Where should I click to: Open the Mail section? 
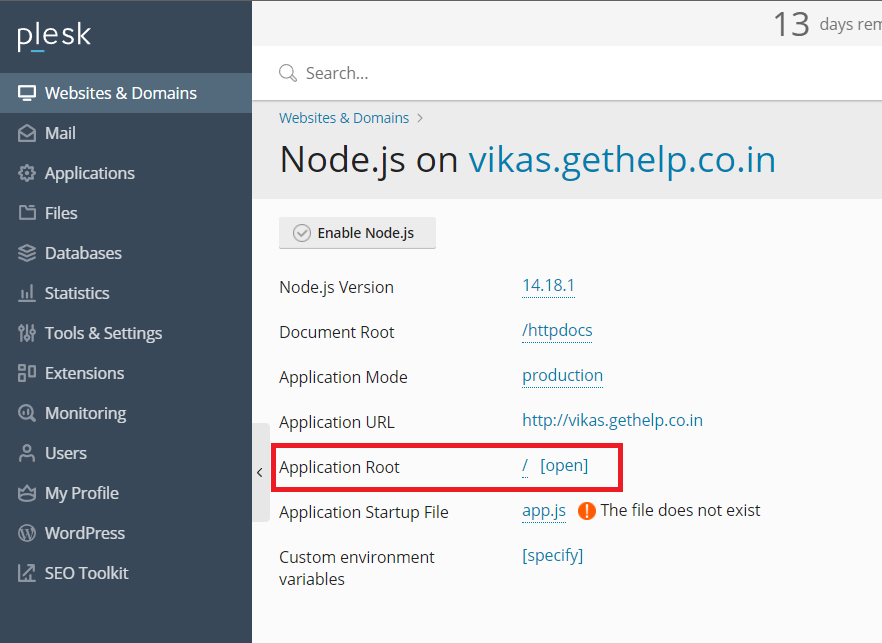point(126,133)
